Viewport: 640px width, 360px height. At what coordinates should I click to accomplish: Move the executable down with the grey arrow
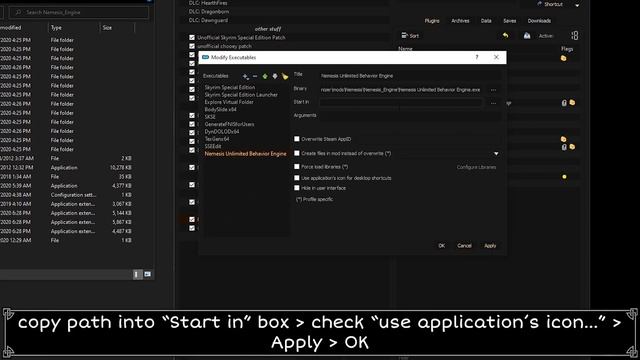pos(275,76)
